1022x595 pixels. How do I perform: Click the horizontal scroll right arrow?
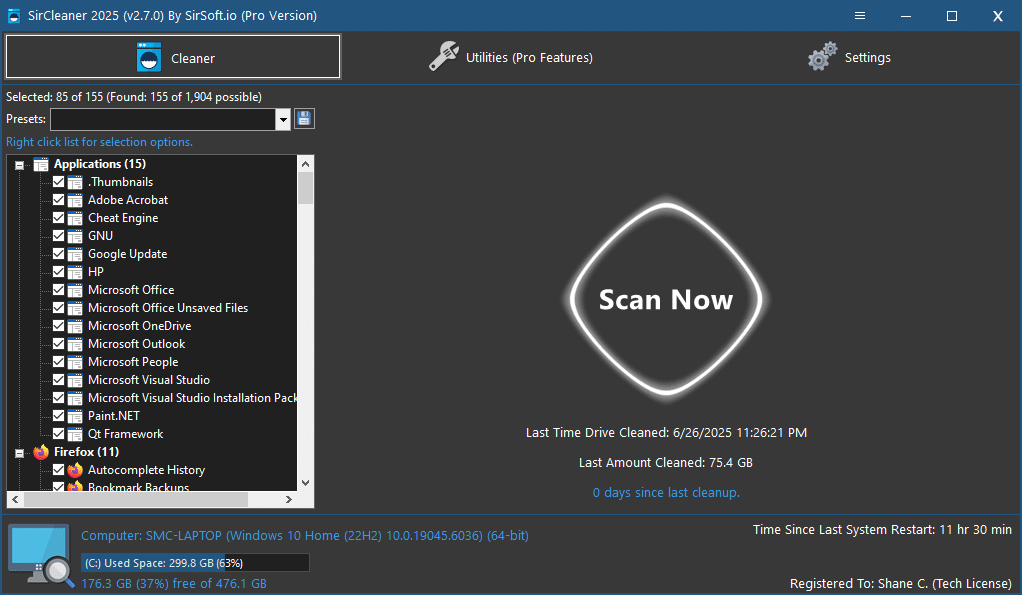[x=289, y=499]
